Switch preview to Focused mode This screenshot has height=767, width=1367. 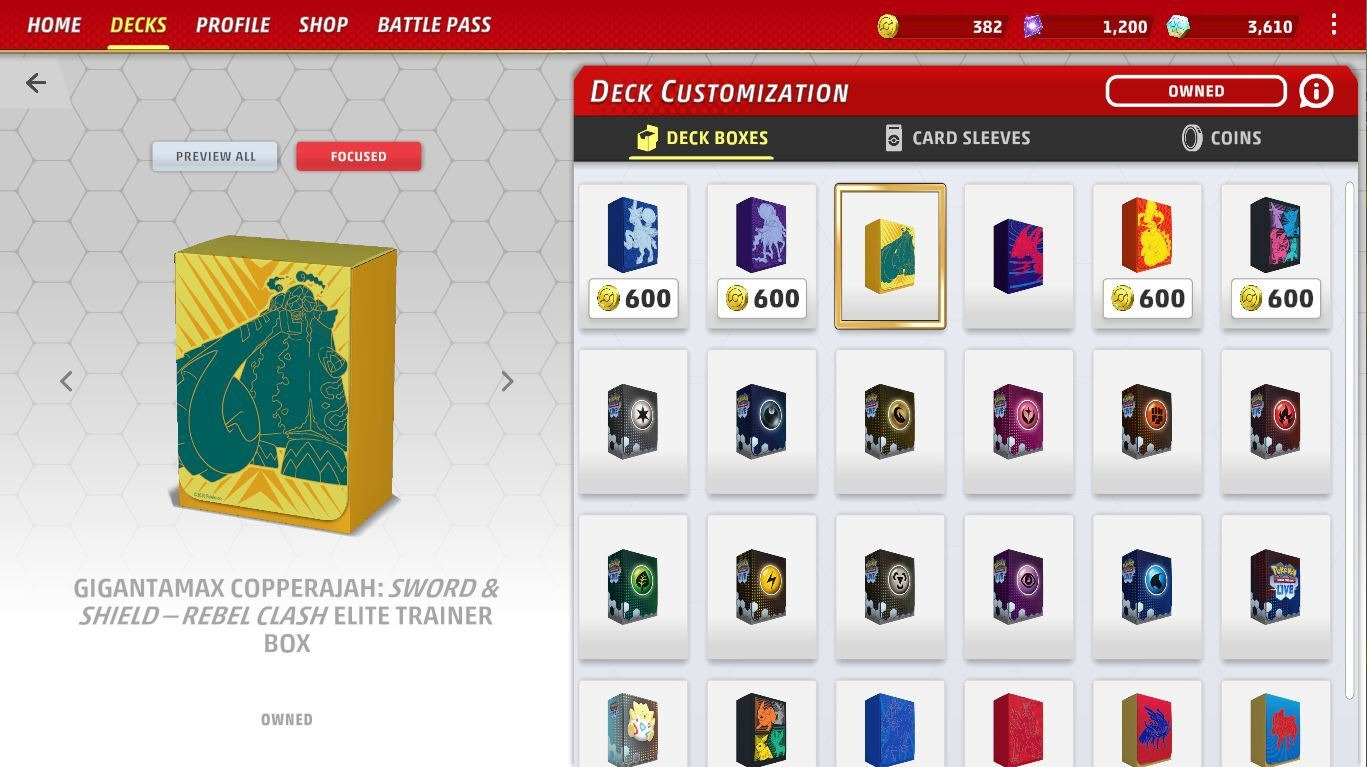358,156
